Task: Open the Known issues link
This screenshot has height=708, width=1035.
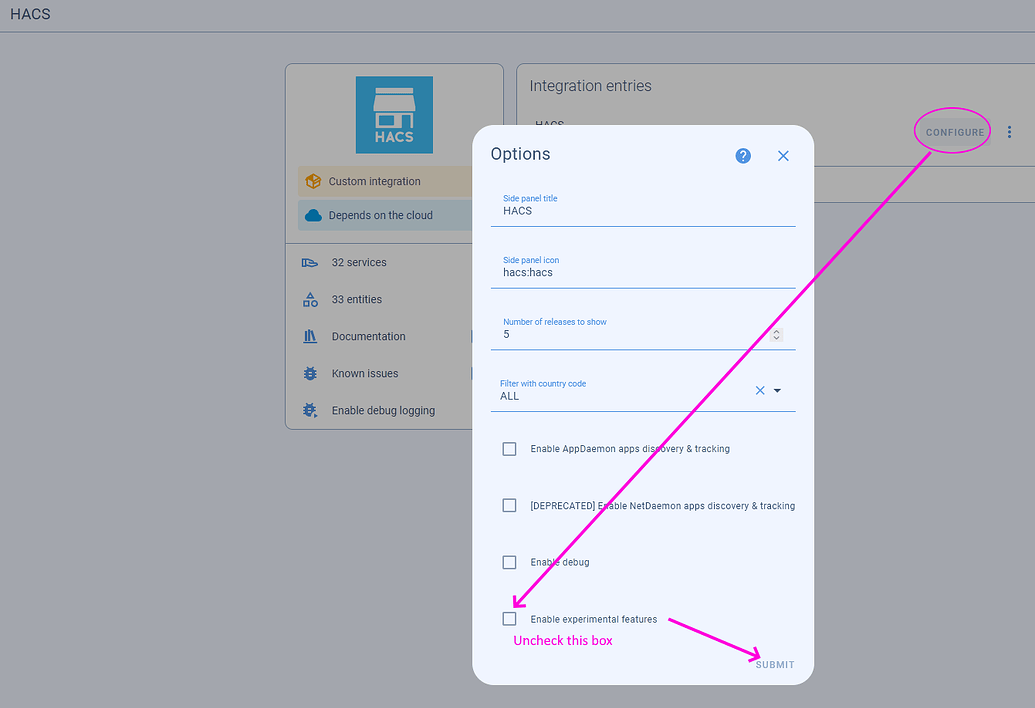Action: (365, 373)
